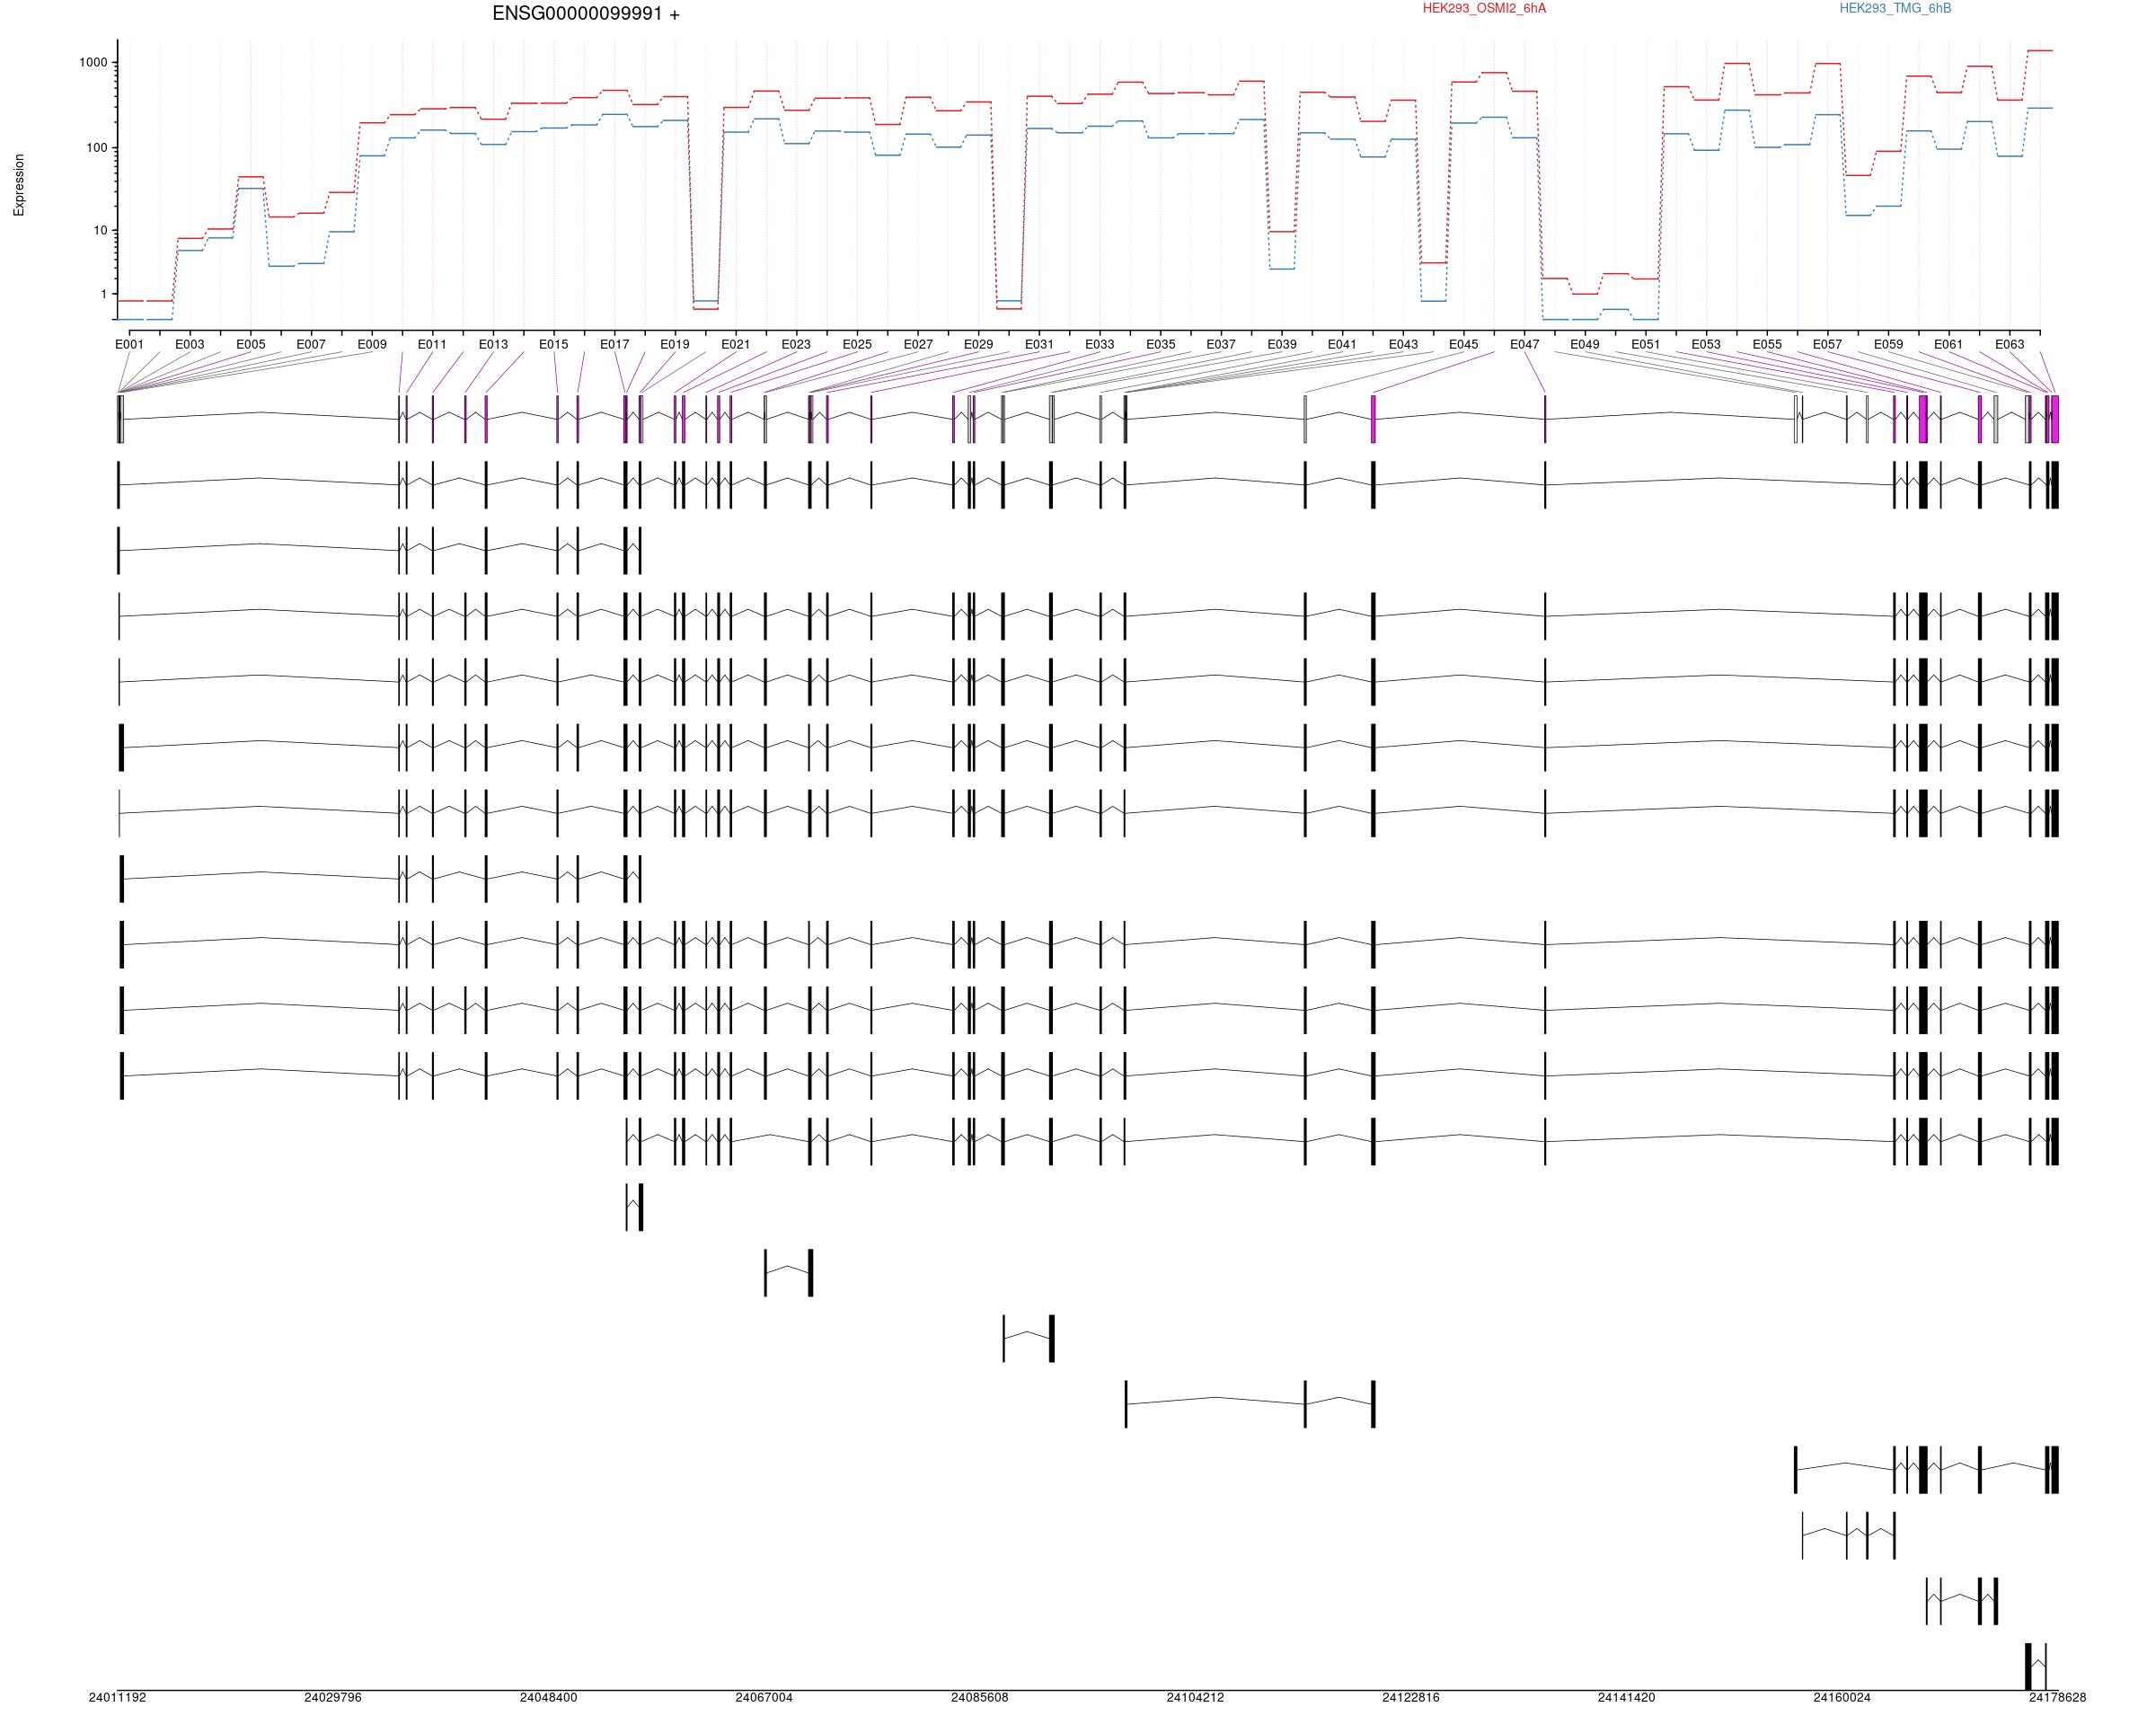Select exon label E047
This screenshot has height=1716, width=2156.
(1525, 345)
